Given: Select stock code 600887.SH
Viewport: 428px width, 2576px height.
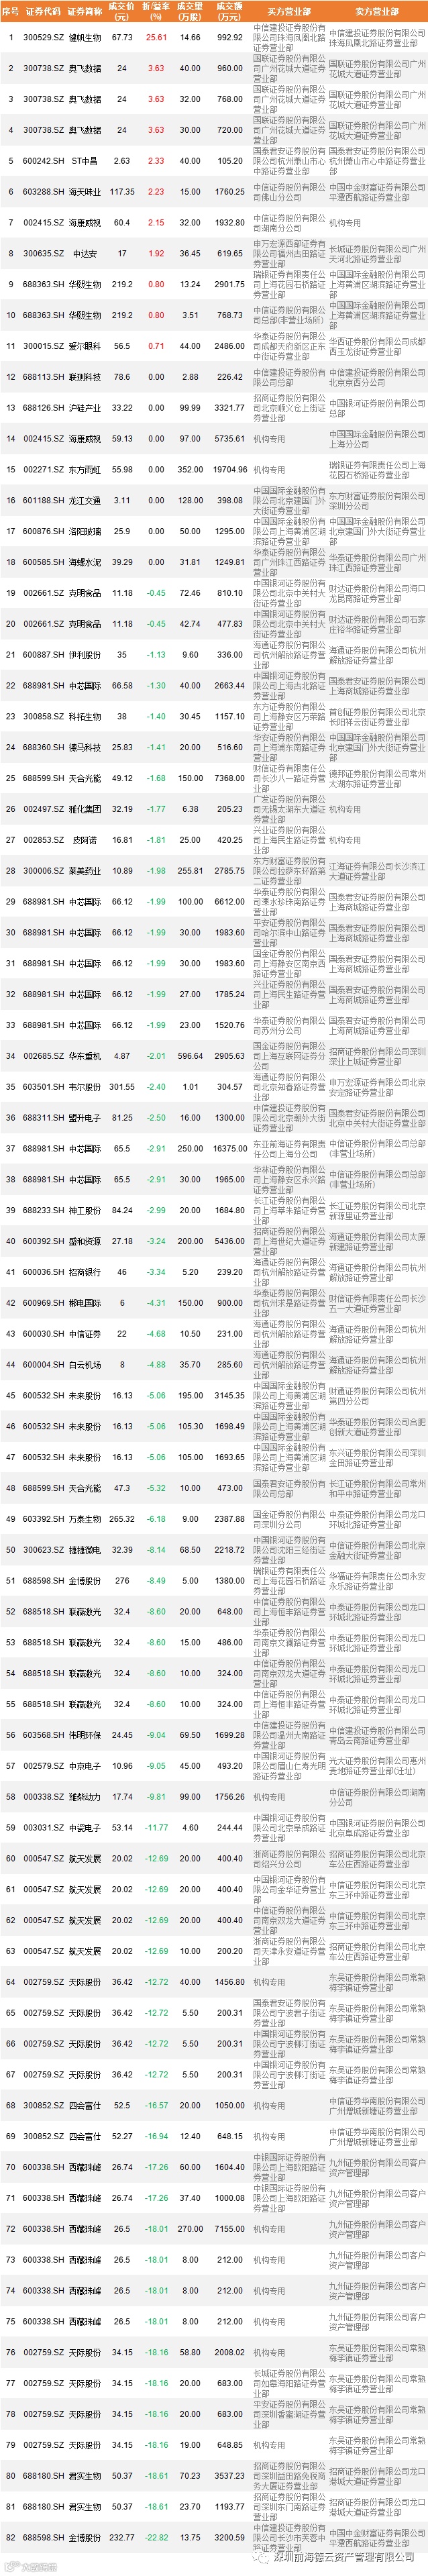Looking at the screenshot, I should click(x=44, y=655).
